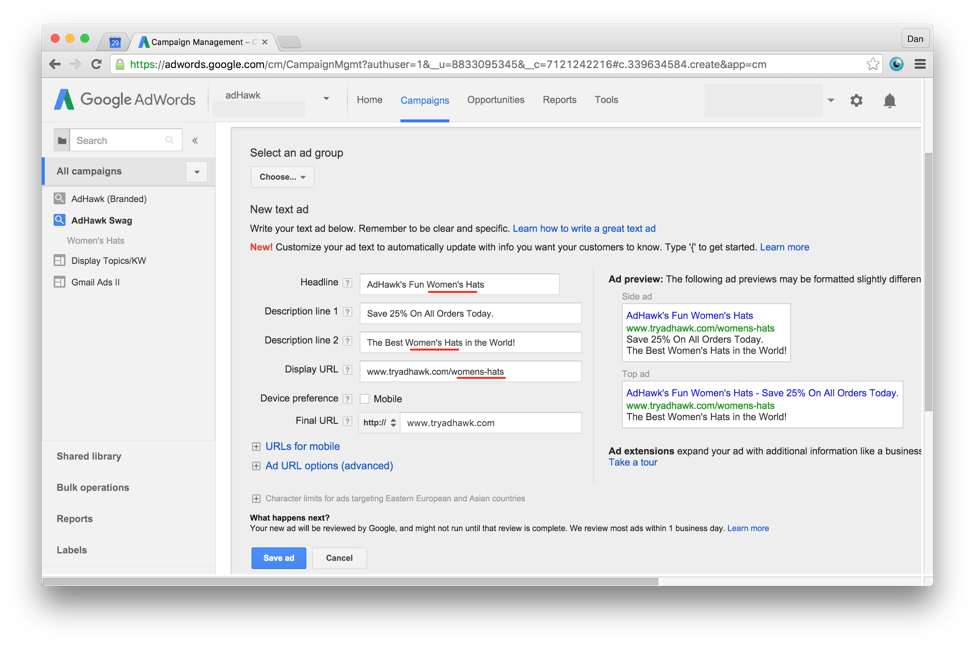Click the horizontal scrollbar at page bottom
The height and width of the screenshot is (646, 975).
pos(351,582)
